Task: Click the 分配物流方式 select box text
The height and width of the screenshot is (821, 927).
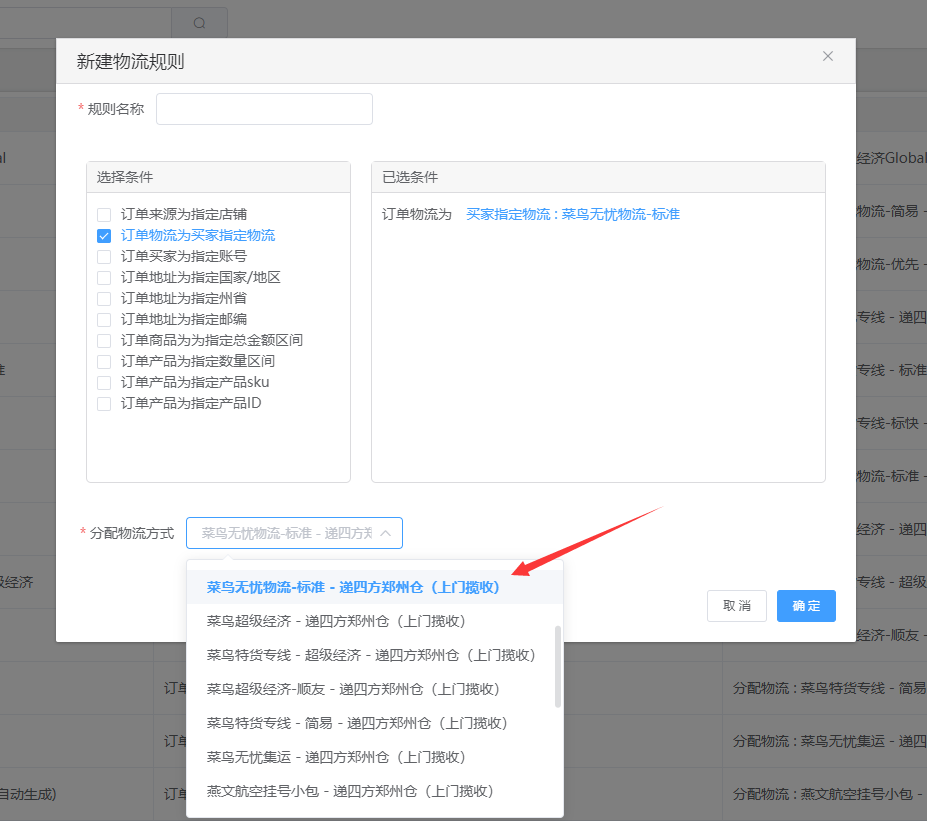Action: tap(287, 533)
